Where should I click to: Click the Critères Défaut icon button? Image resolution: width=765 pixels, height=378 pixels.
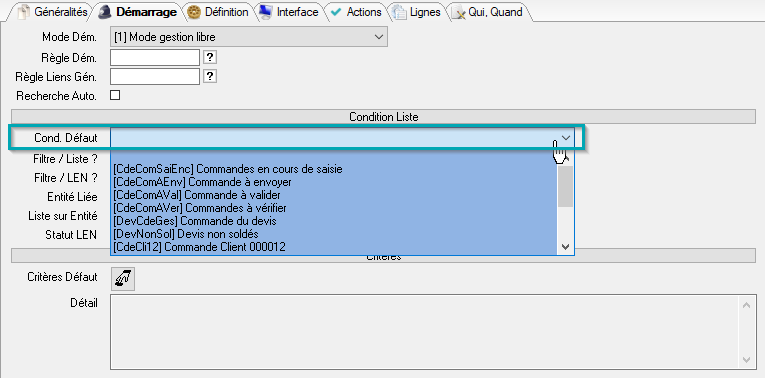(123, 279)
